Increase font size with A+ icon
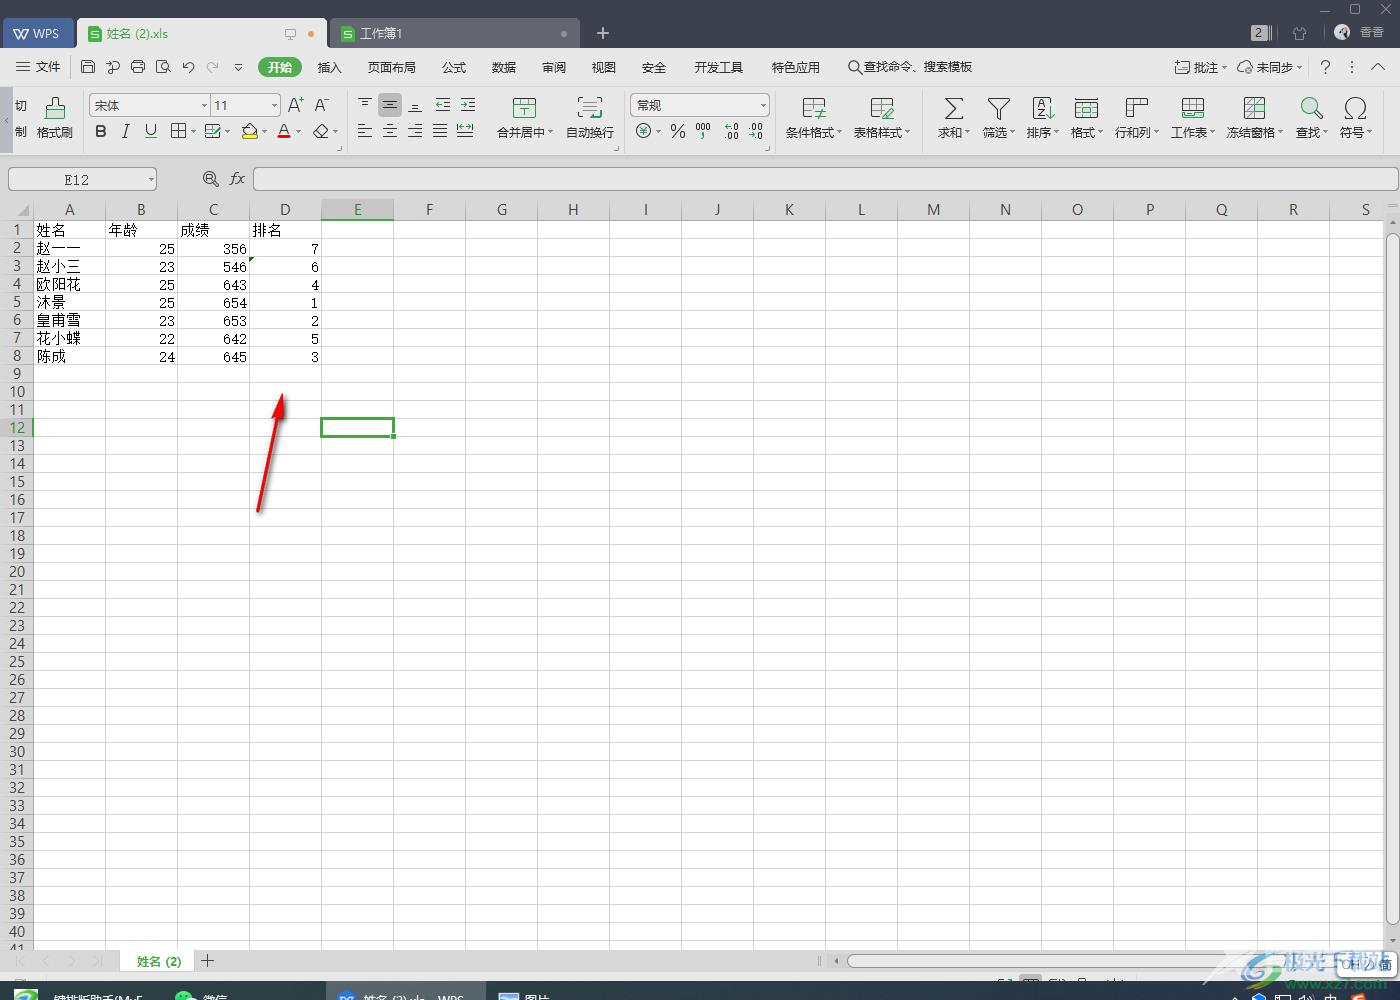The image size is (1400, 1000). pyautogui.click(x=296, y=105)
